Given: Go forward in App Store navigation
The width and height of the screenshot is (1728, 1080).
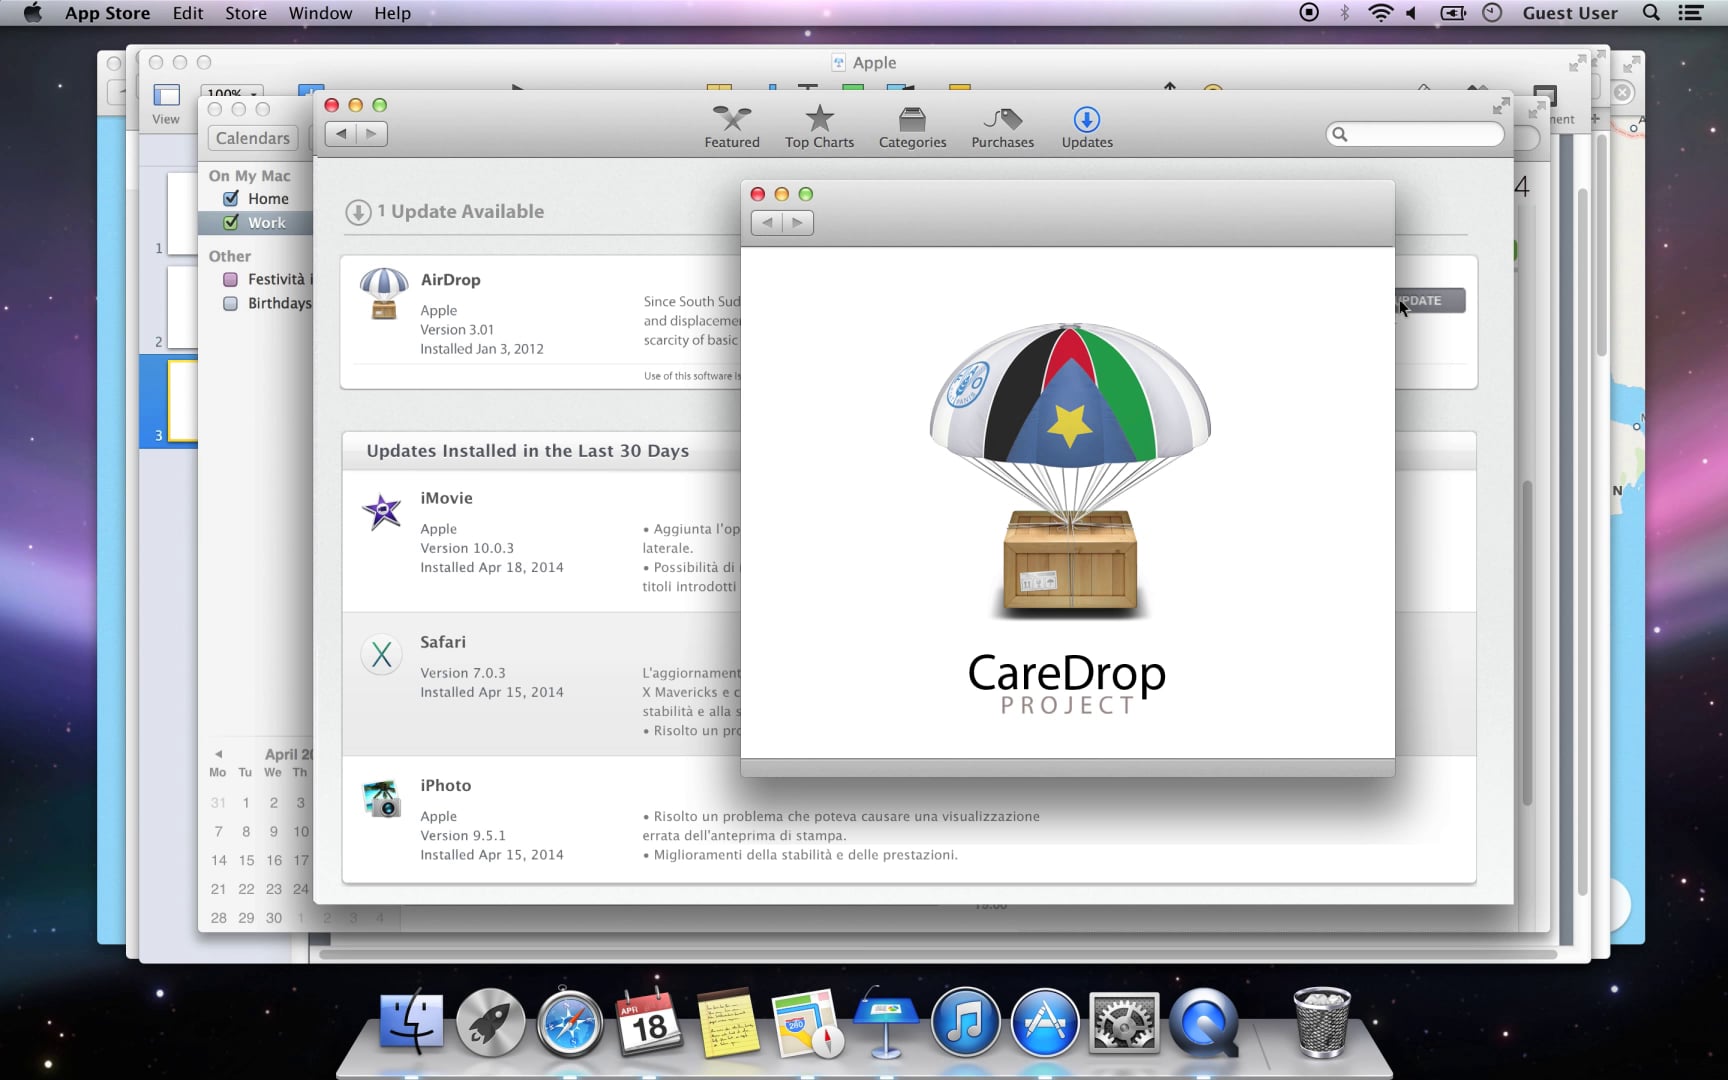Looking at the screenshot, I should click(372, 134).
